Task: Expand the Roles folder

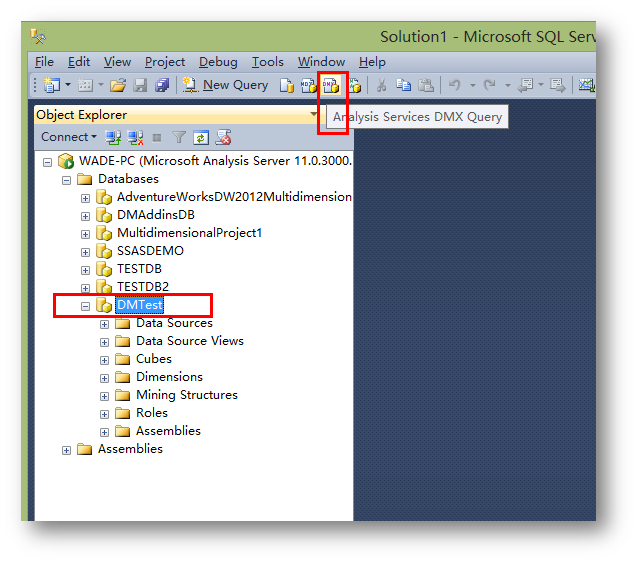Action: (105, 414)
